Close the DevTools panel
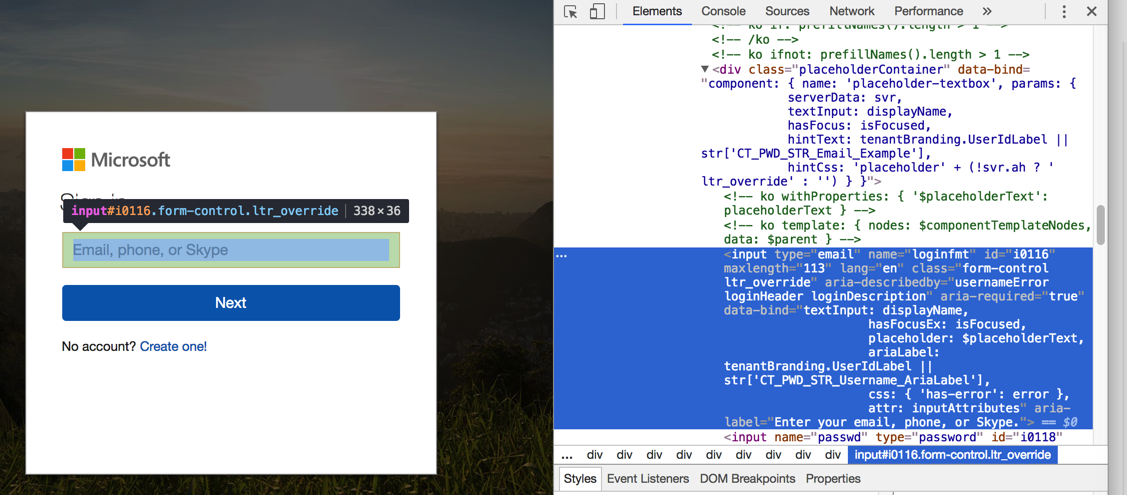The width and height of the screenshot is (1127, 495). (x=1091, y=11)
